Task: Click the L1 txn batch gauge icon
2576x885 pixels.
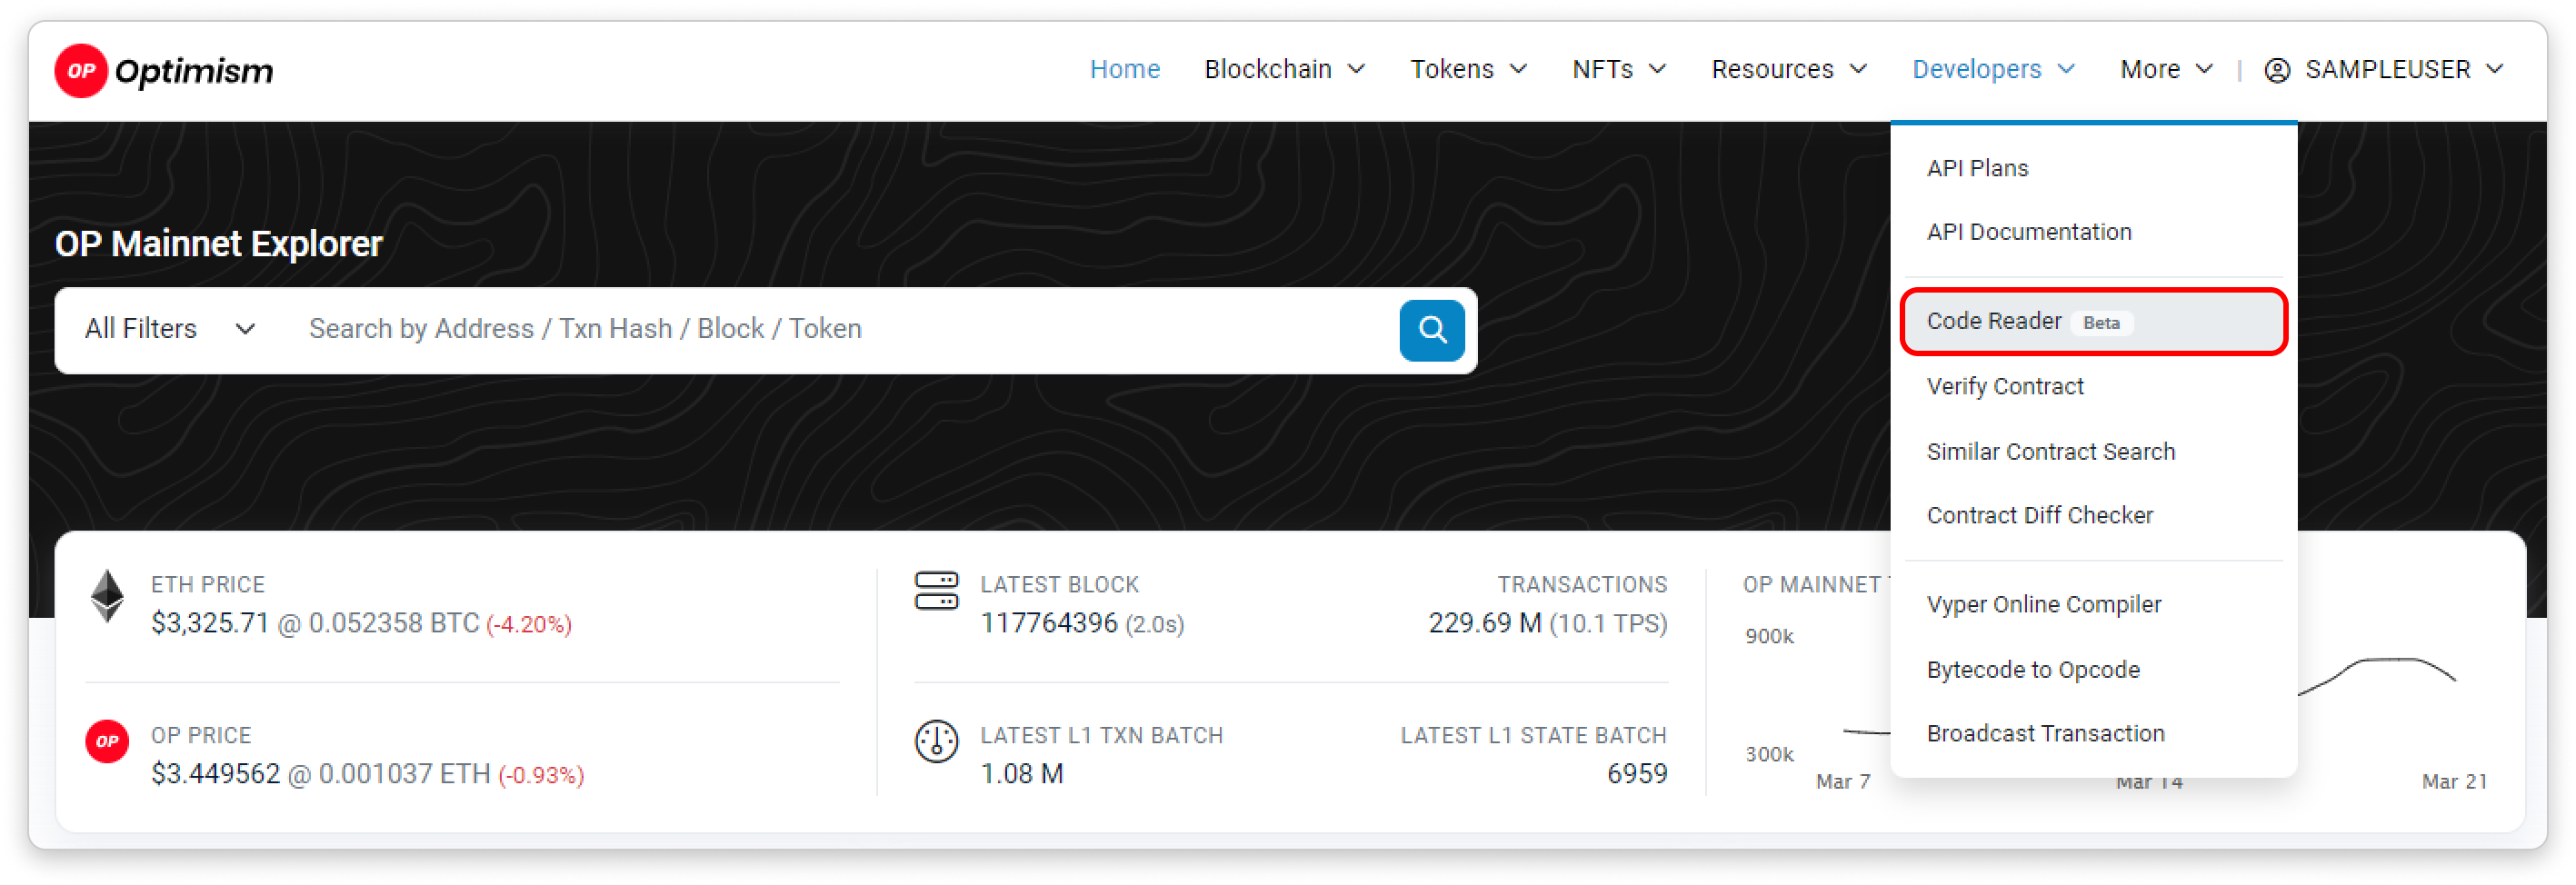Action: point(936,741)
